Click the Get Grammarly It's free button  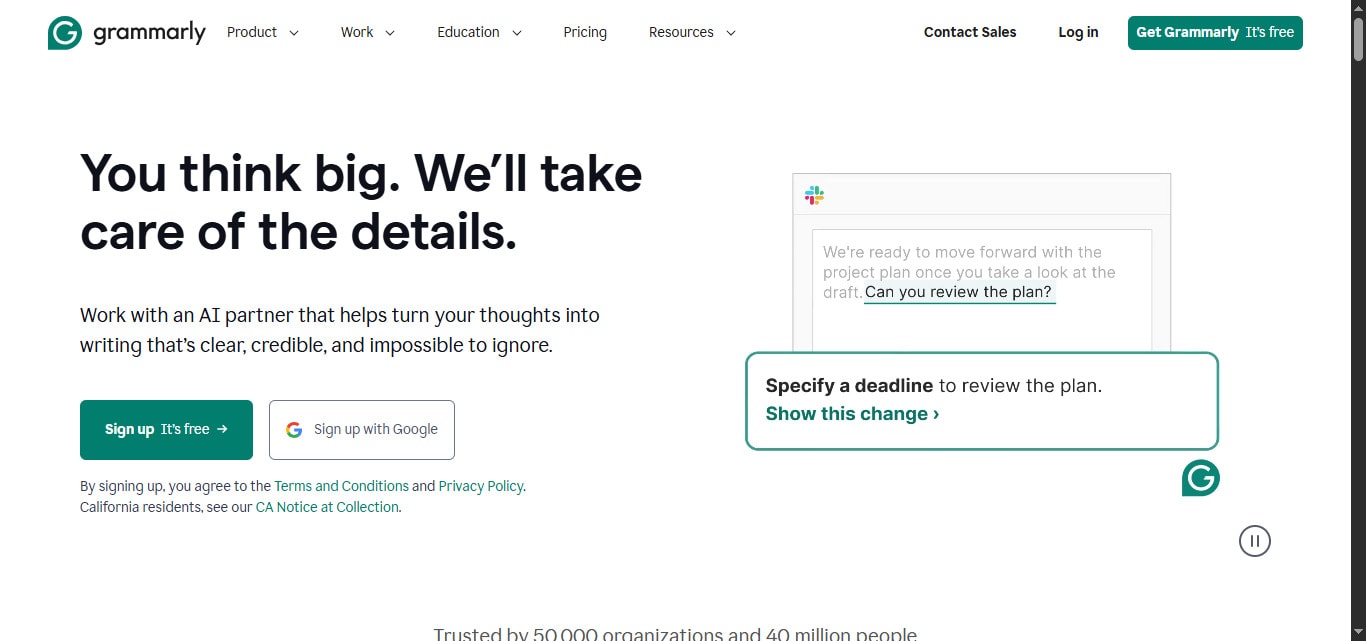pos(1214,32)
